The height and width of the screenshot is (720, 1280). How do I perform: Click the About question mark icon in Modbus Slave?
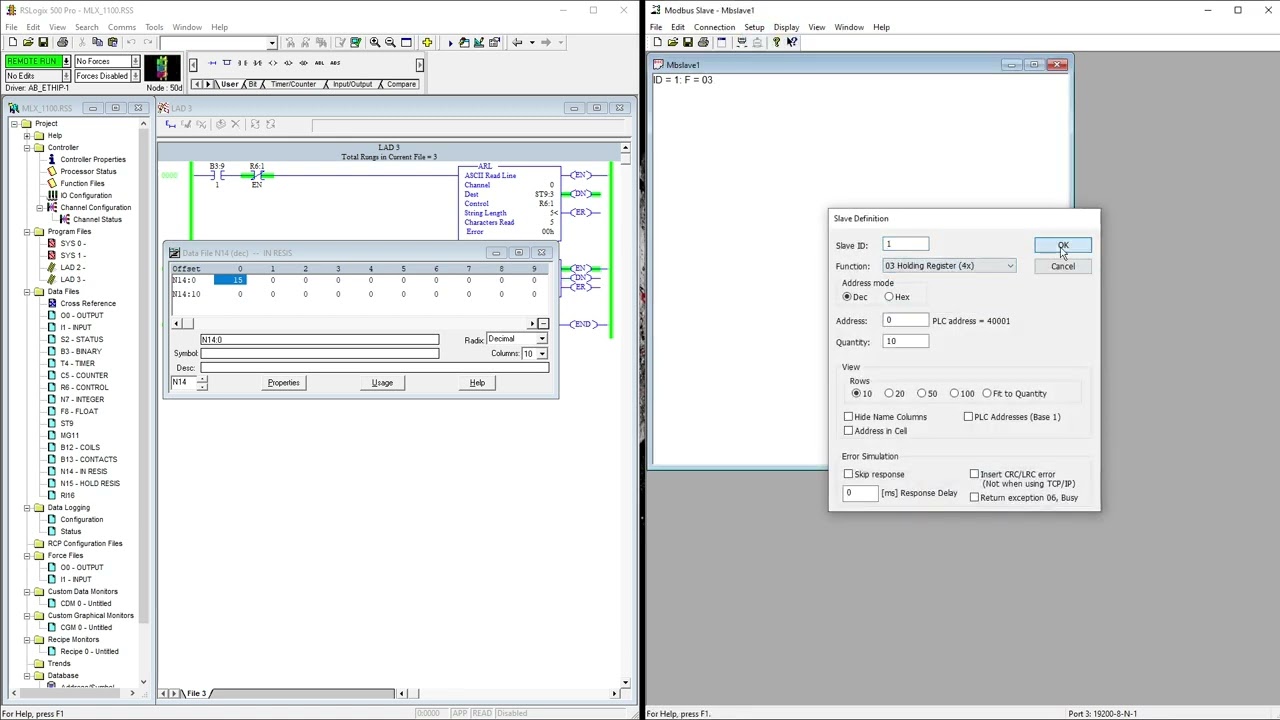(x=776, y=42)
